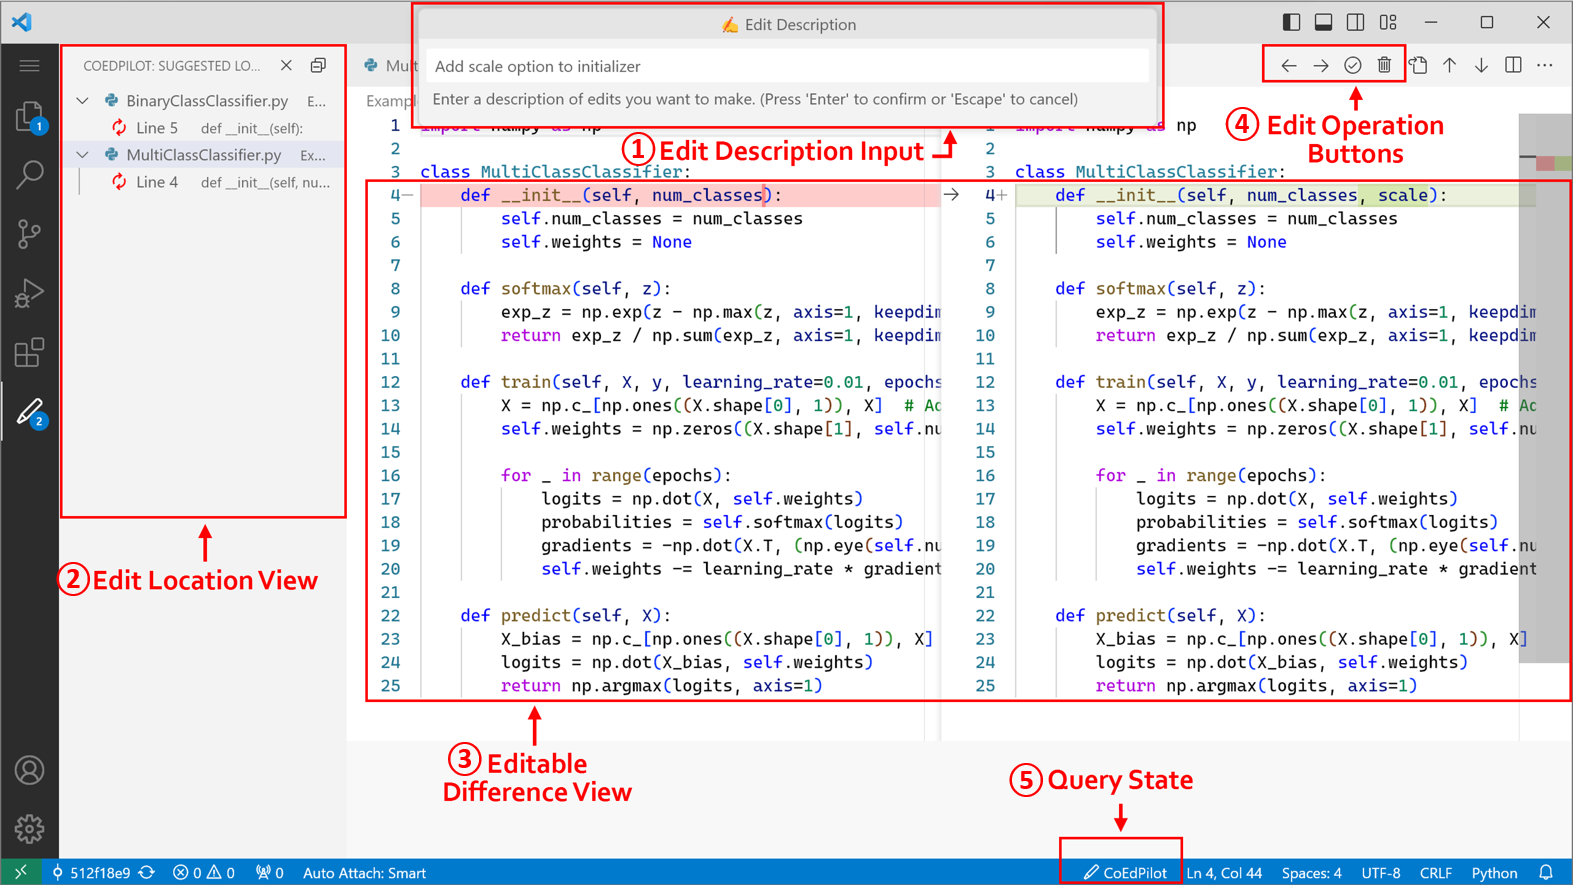Discard the edit with the trash button
The image size is (1573, 885).
(x=1385, y=66)
